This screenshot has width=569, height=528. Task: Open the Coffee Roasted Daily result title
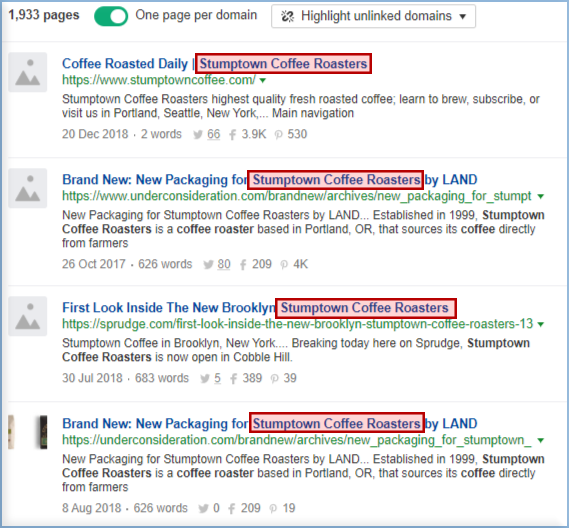click(216, 64)
